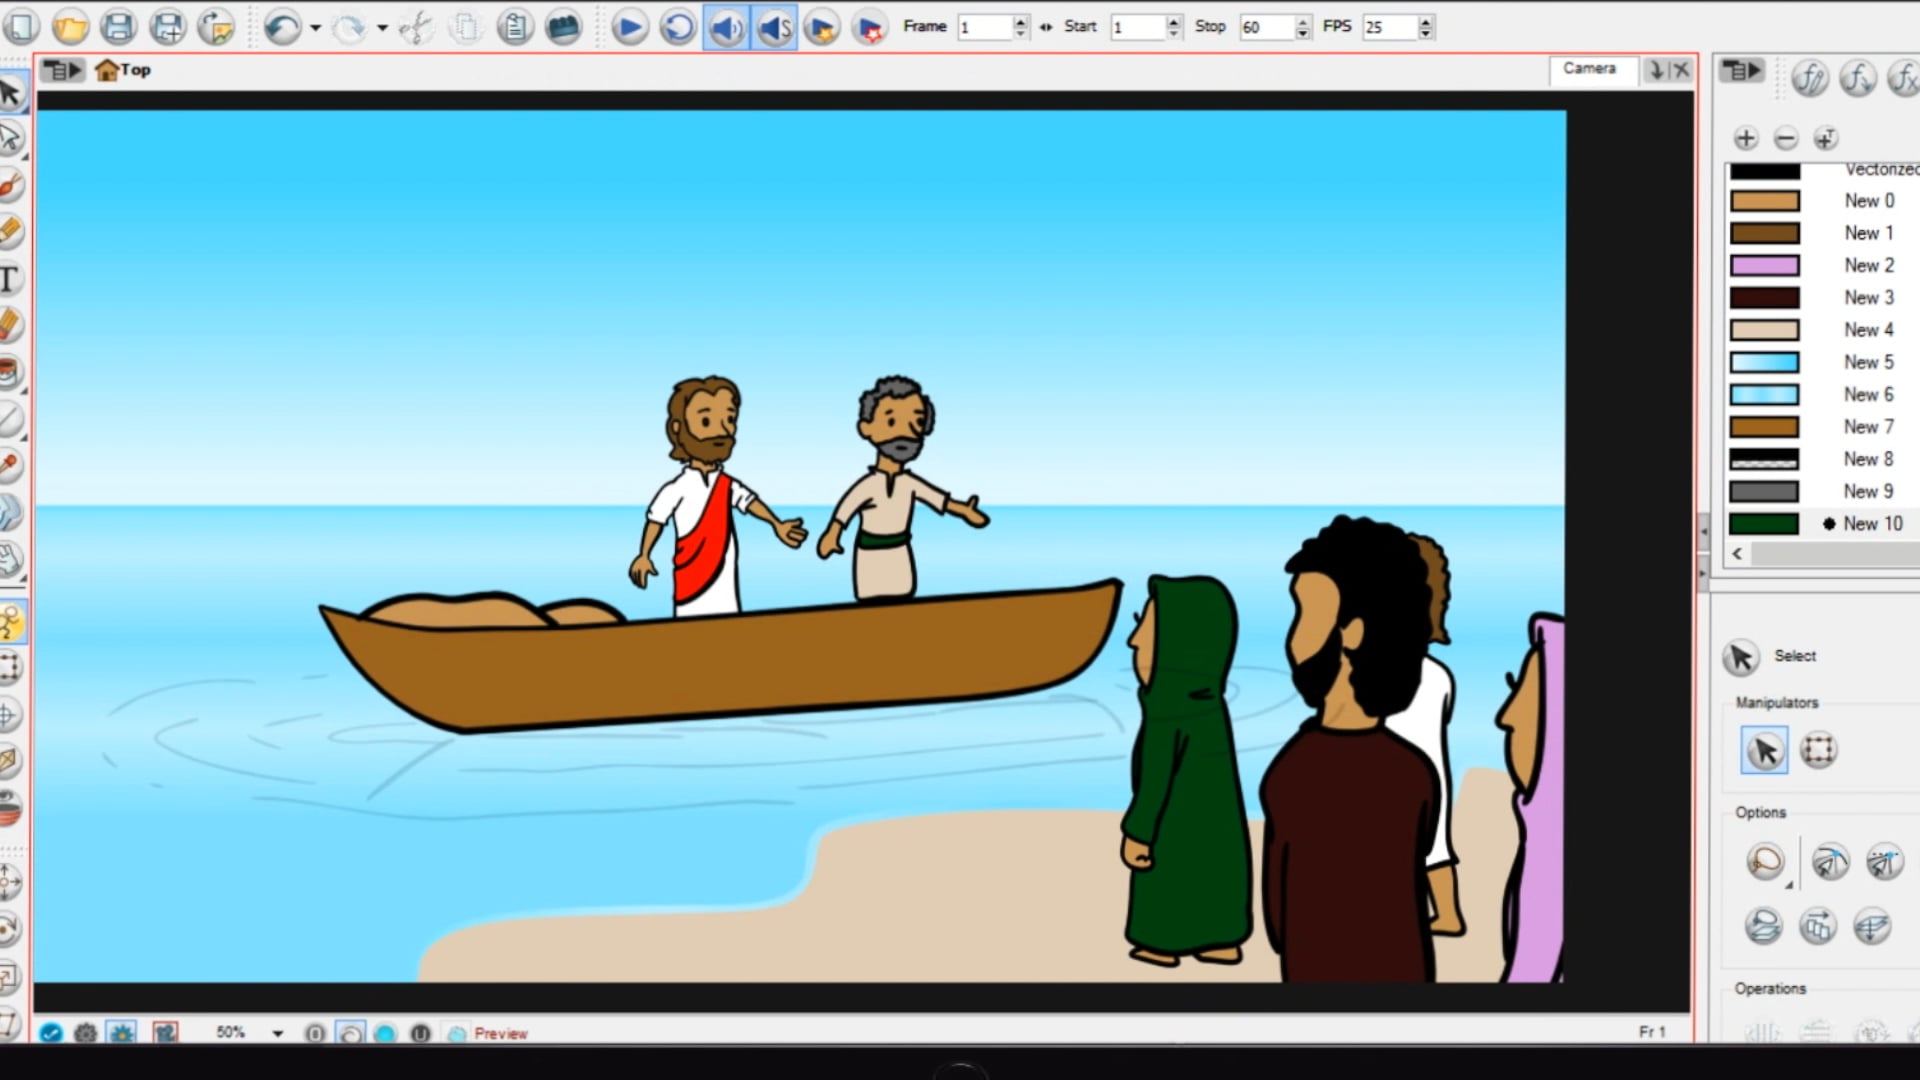
Task: Toggle the Loop playback button
Action: click(x=677, y=27)
